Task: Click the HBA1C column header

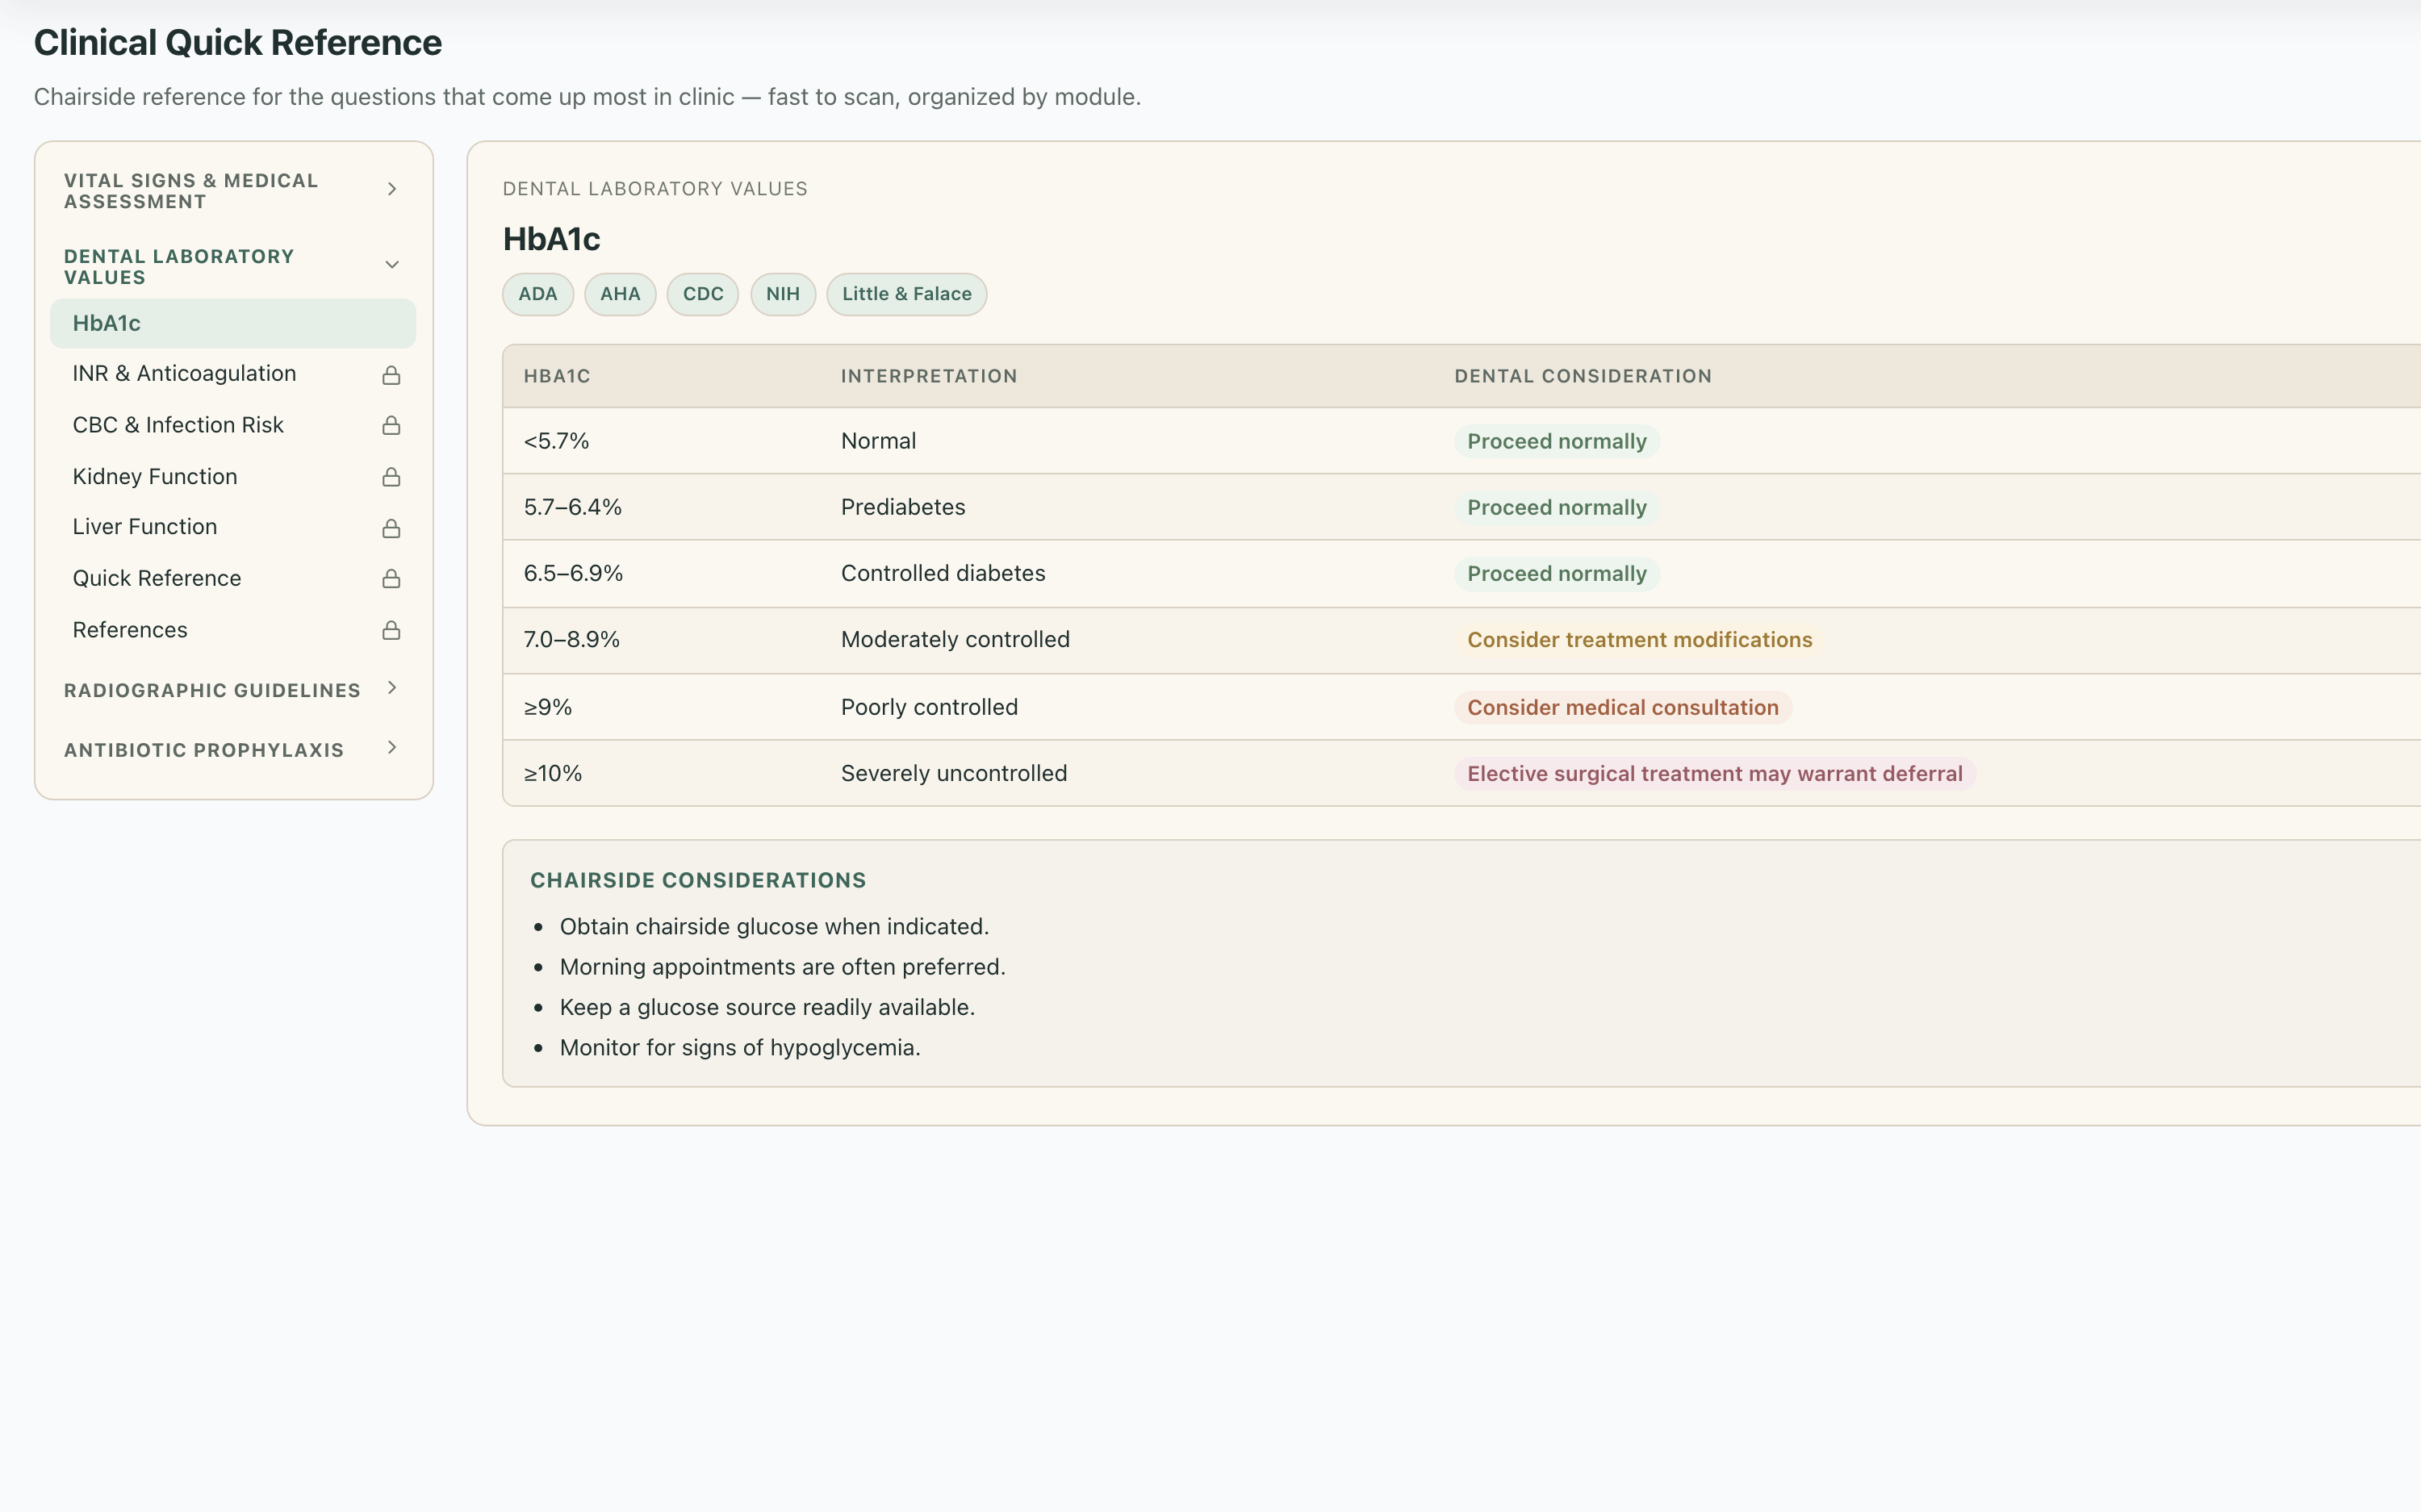Action: pos(557,376)
